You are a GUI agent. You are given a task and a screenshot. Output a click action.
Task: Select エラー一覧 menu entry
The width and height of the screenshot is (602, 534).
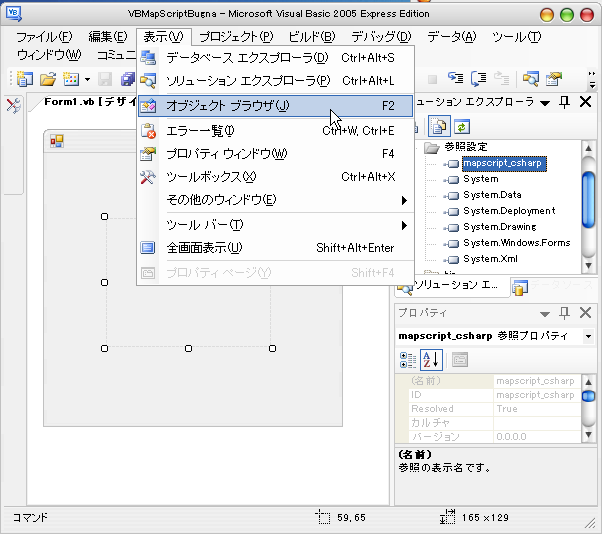275,131
